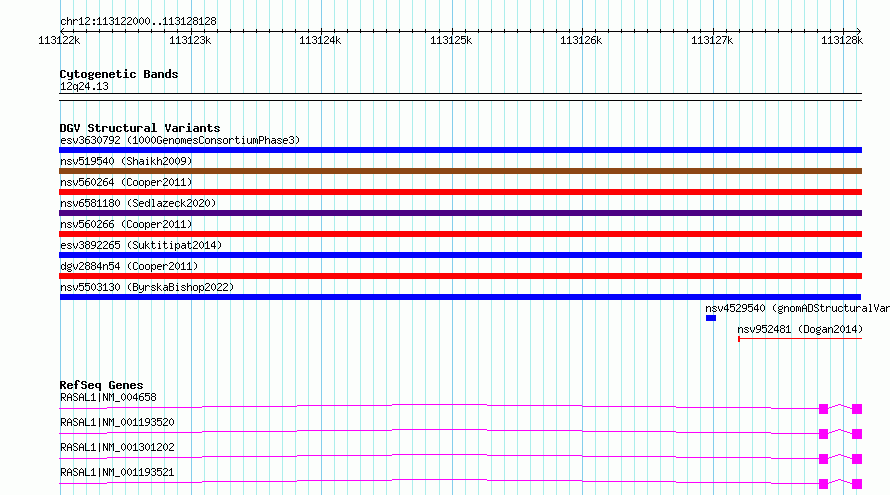Viewport: 890px width, 495px height.
Task: Click the cytogenetic band 12q24.13 bar
Action: pyautogui.click(x=460, y=97)
